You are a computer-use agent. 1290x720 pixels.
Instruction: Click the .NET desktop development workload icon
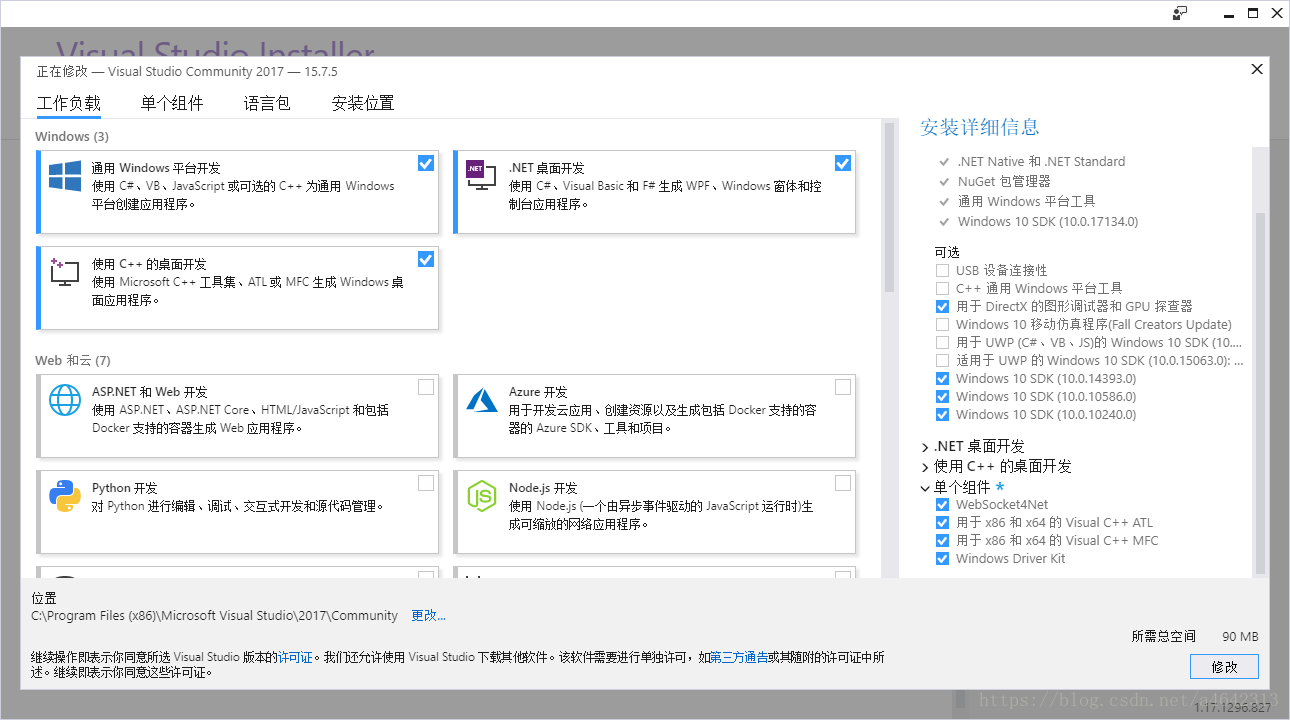pos(481,175)
